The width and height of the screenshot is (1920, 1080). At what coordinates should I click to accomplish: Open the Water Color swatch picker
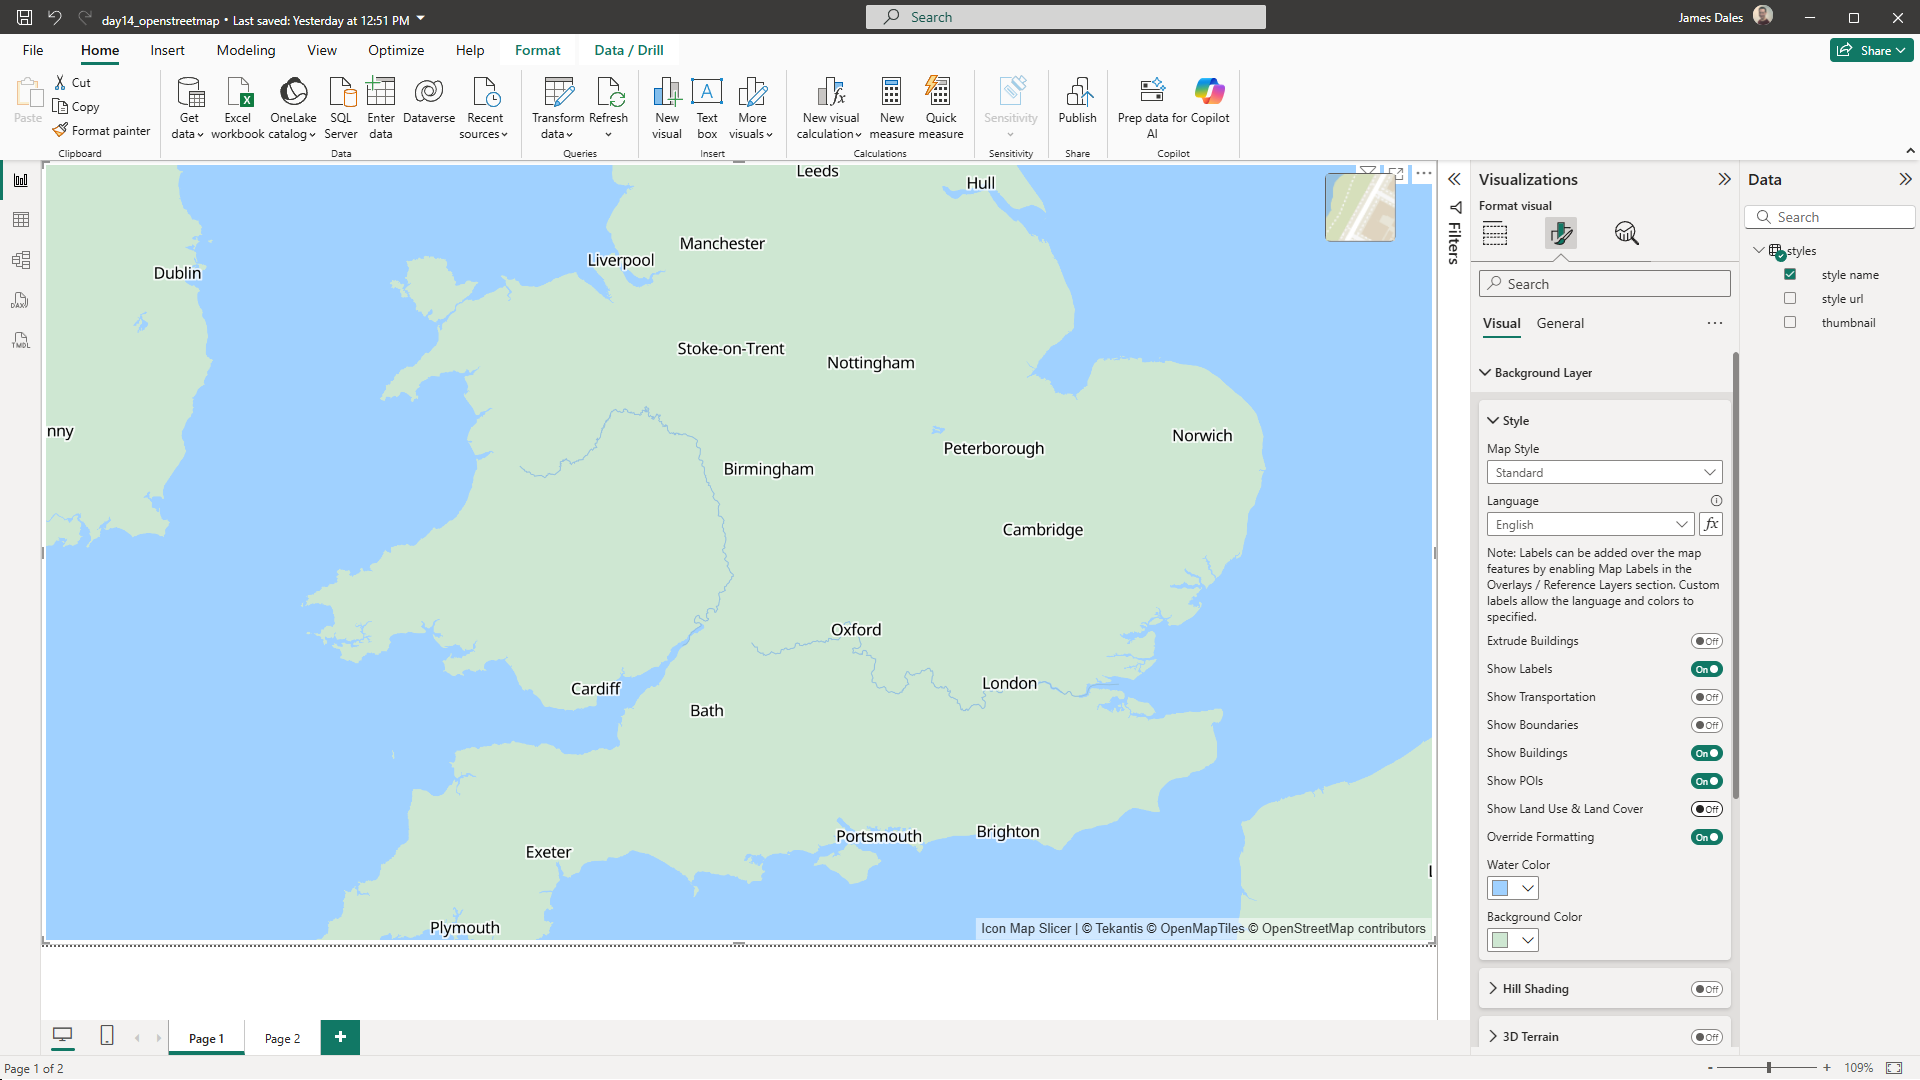pos(1512,888)
